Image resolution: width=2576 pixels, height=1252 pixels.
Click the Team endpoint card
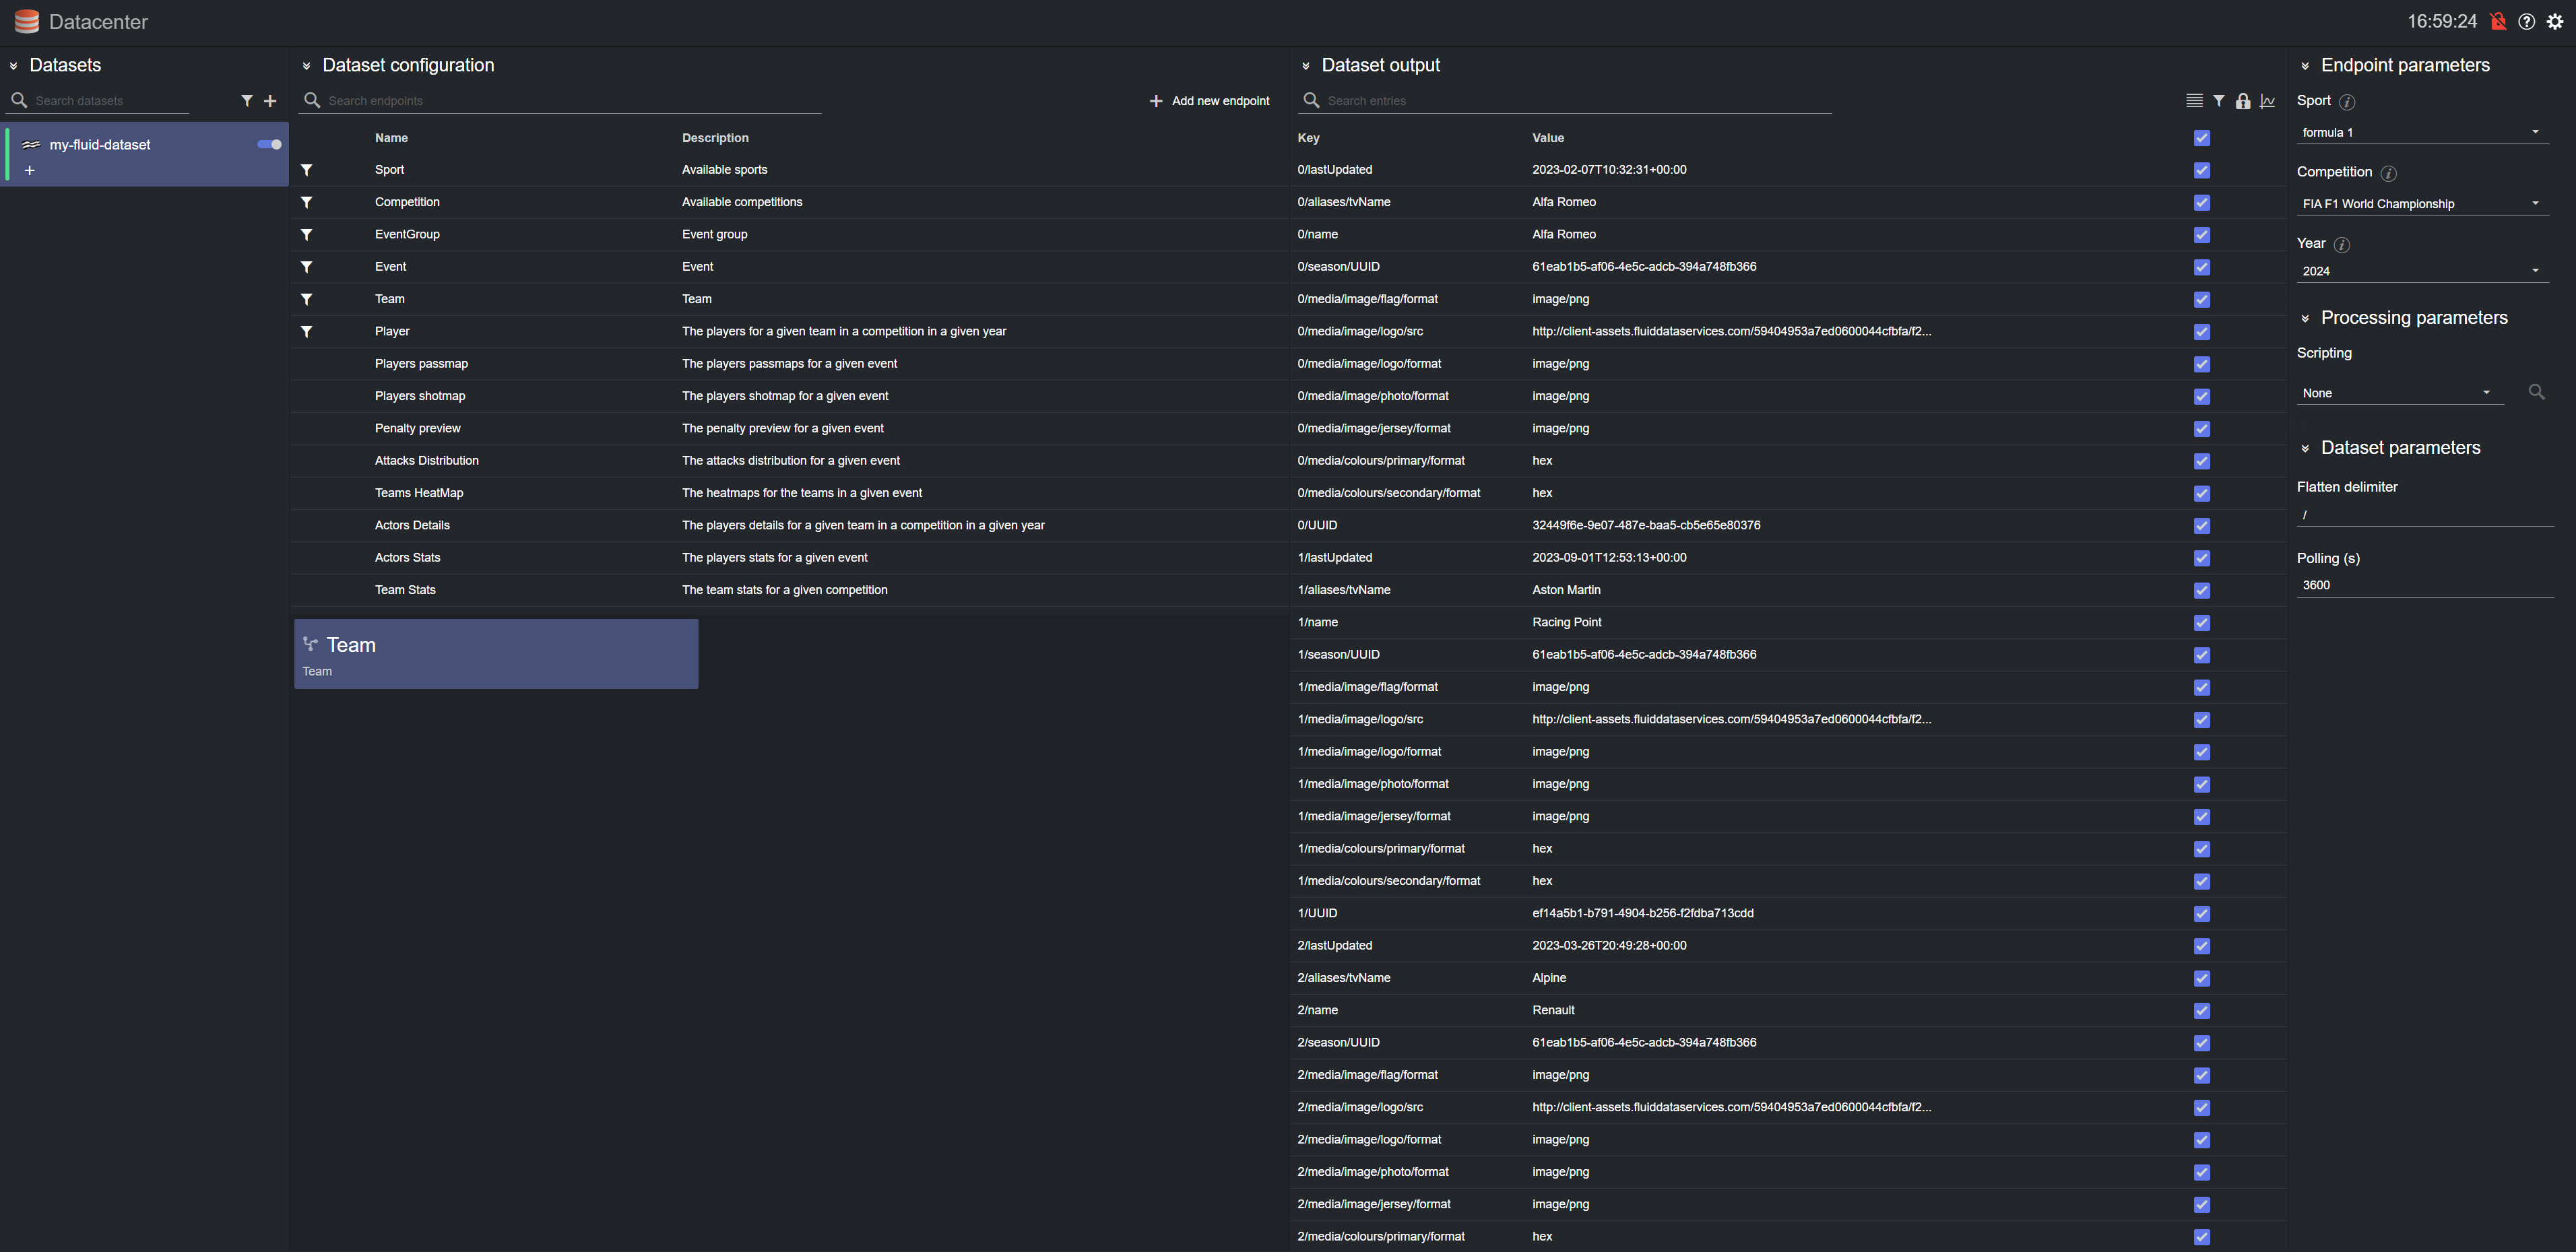point(495,654)
